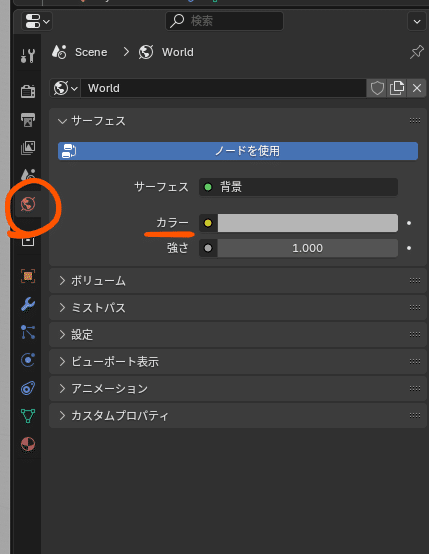
Task: Click the カラー color swatch
Action: [x=307, y=223]
